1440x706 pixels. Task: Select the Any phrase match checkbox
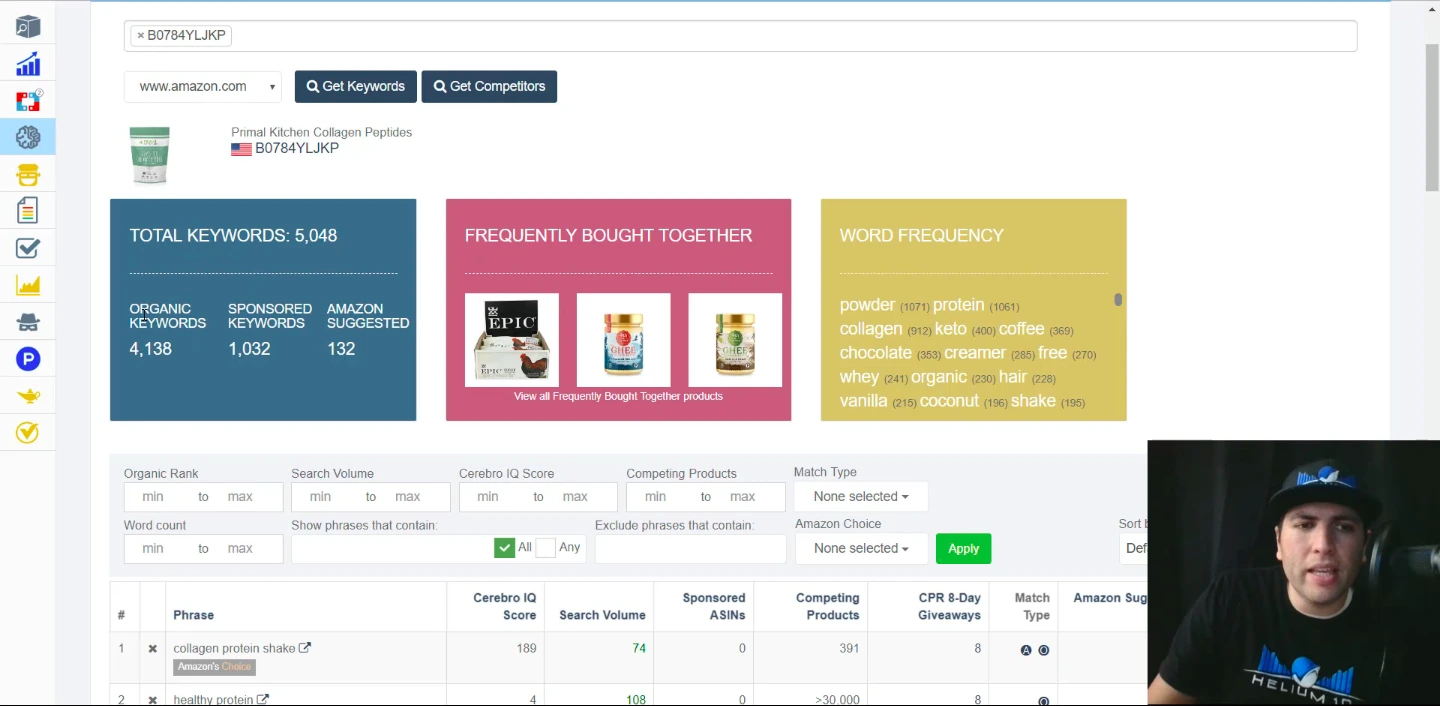(545, 548)
